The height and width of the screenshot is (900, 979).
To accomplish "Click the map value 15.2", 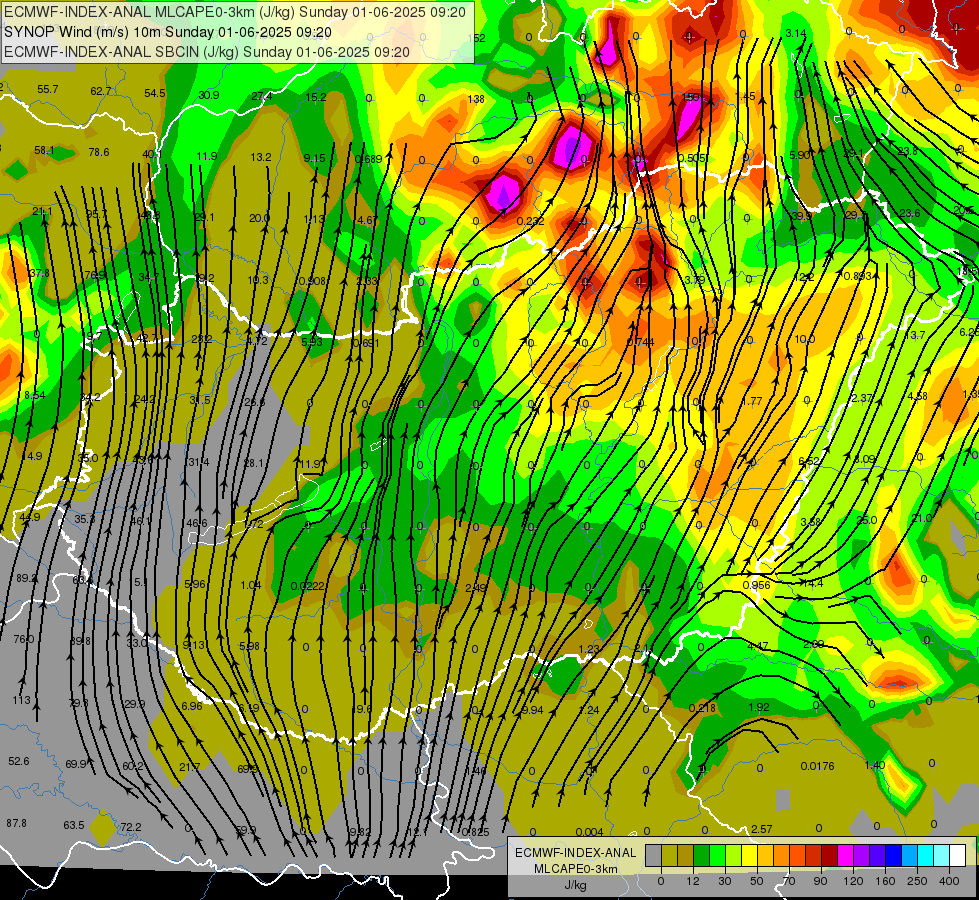I will tap(316, 97).
